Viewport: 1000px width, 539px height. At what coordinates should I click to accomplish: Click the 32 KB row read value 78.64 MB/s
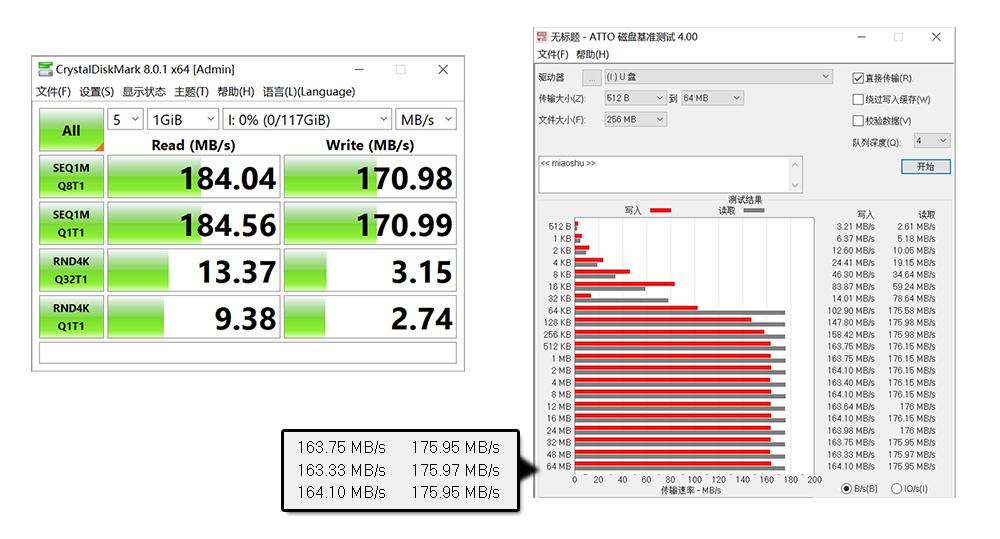pos(914,299)
